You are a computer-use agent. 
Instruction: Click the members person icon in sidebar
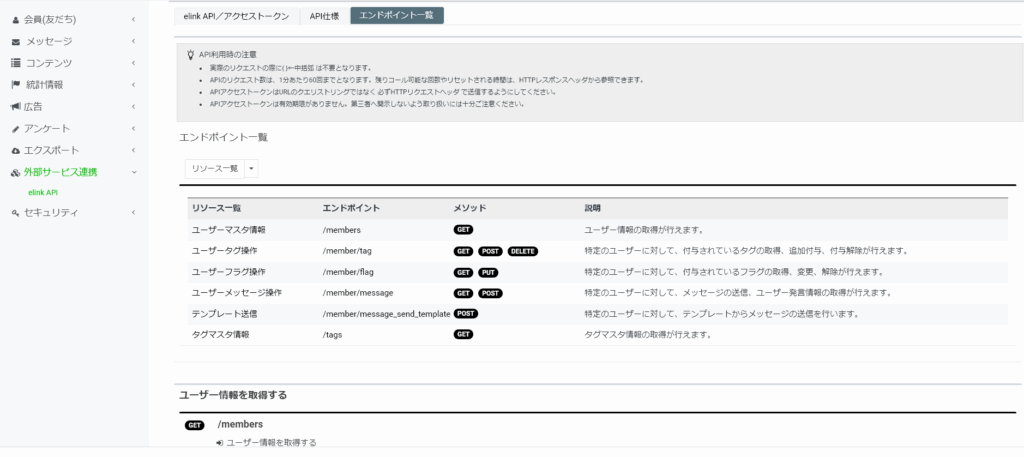point(15,20)
